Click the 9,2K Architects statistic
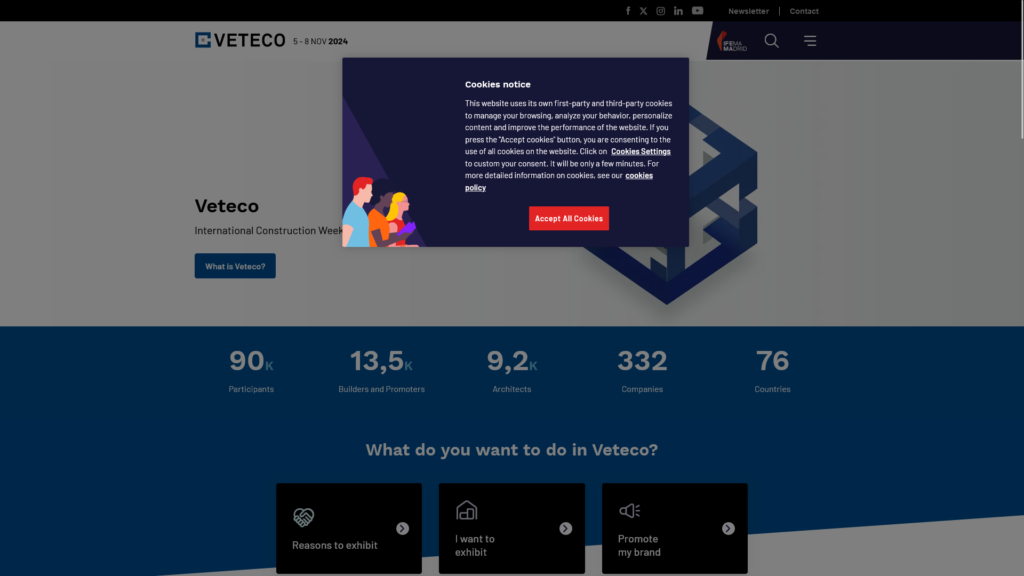Viewport: 1024px width, 576px height. point(512,370)
